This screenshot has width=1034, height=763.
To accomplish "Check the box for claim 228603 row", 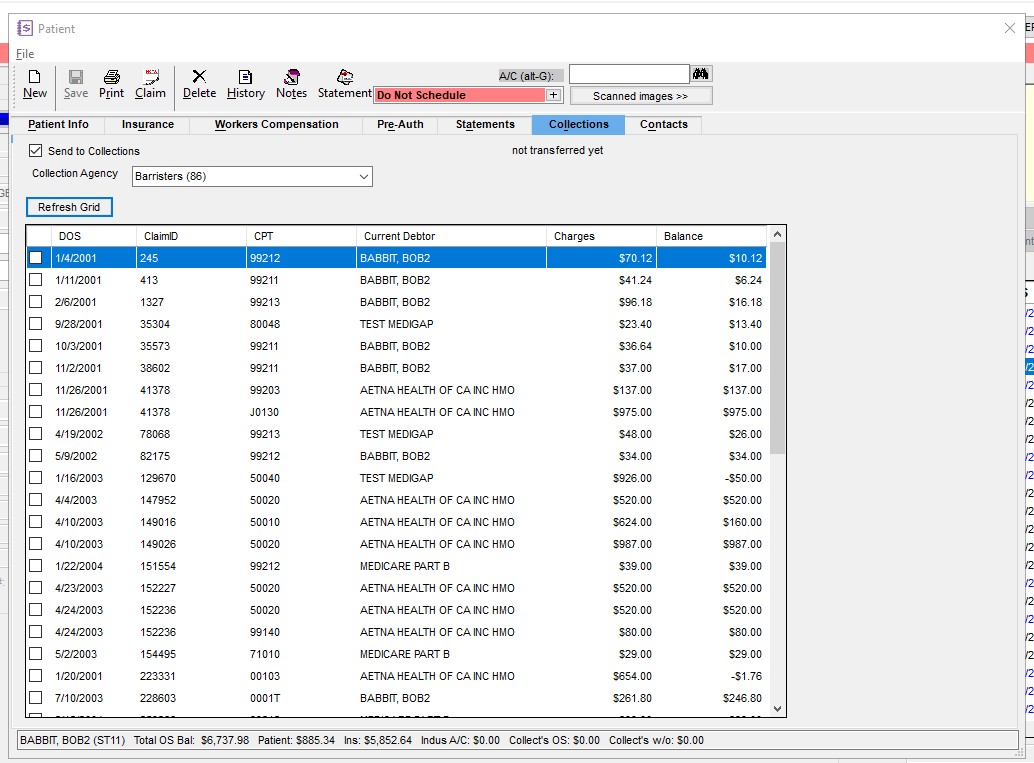I will coord(36,698).
